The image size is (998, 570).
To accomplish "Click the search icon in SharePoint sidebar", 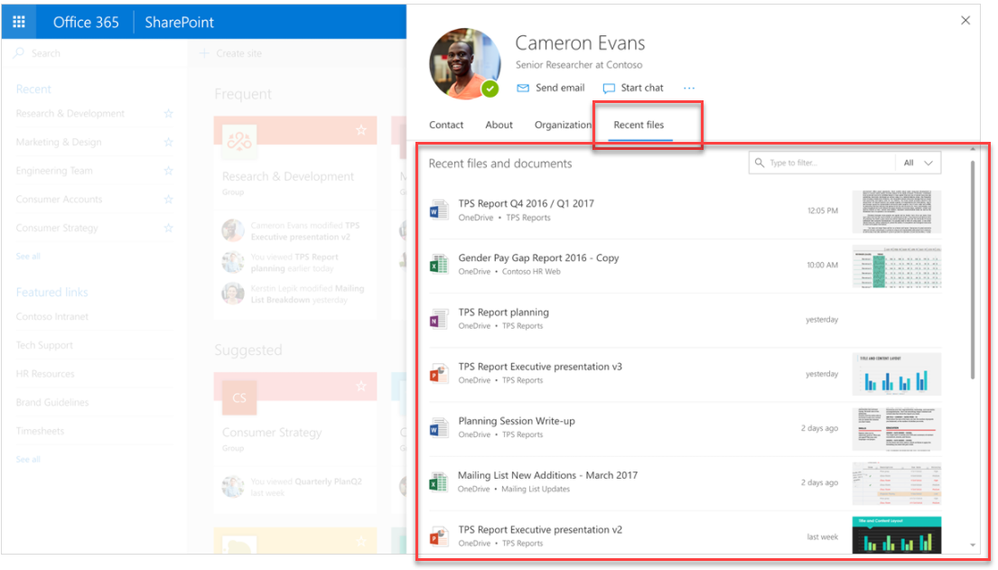I will pos(19,53).
